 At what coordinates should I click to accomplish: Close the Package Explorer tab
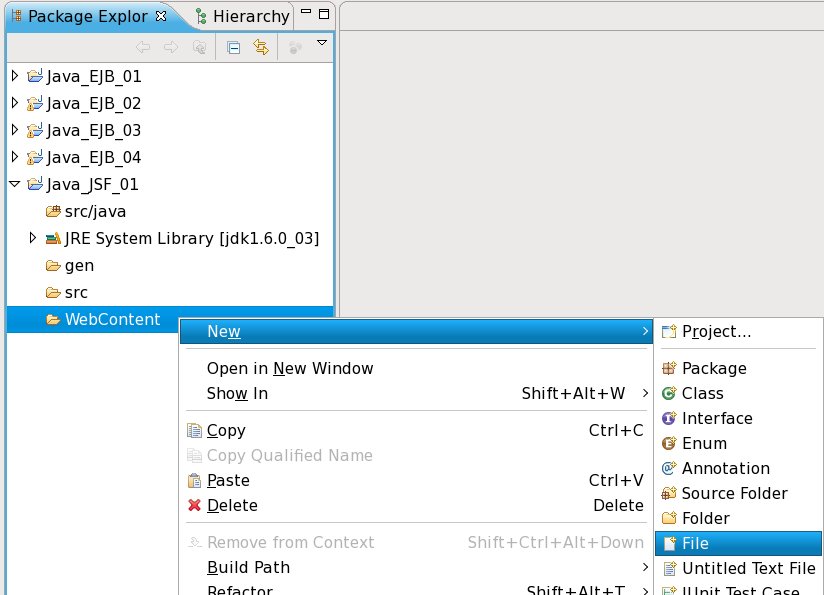pos(161,16)
